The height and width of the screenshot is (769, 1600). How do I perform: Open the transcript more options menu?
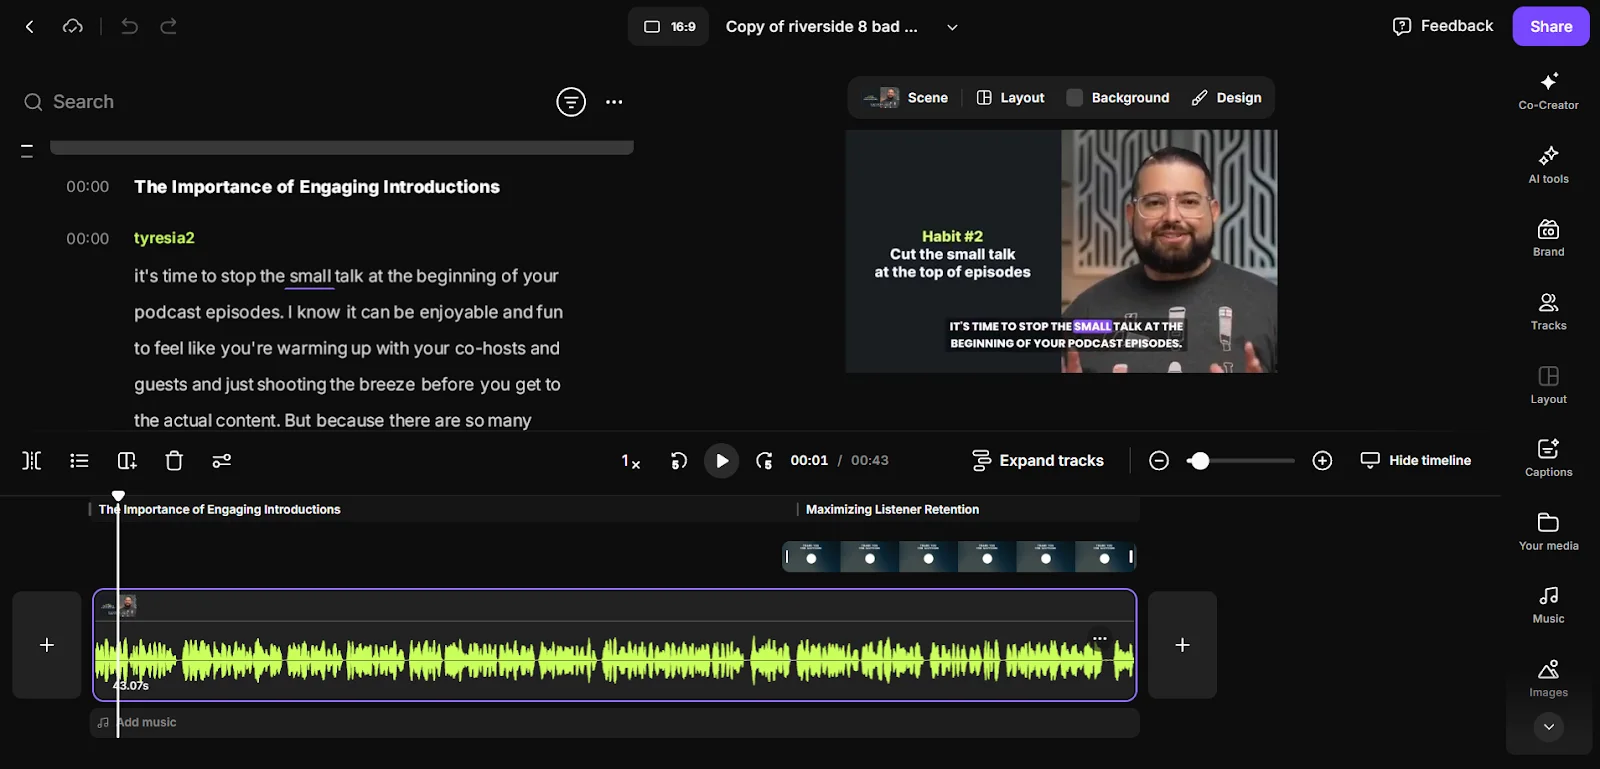click(614, 102)
